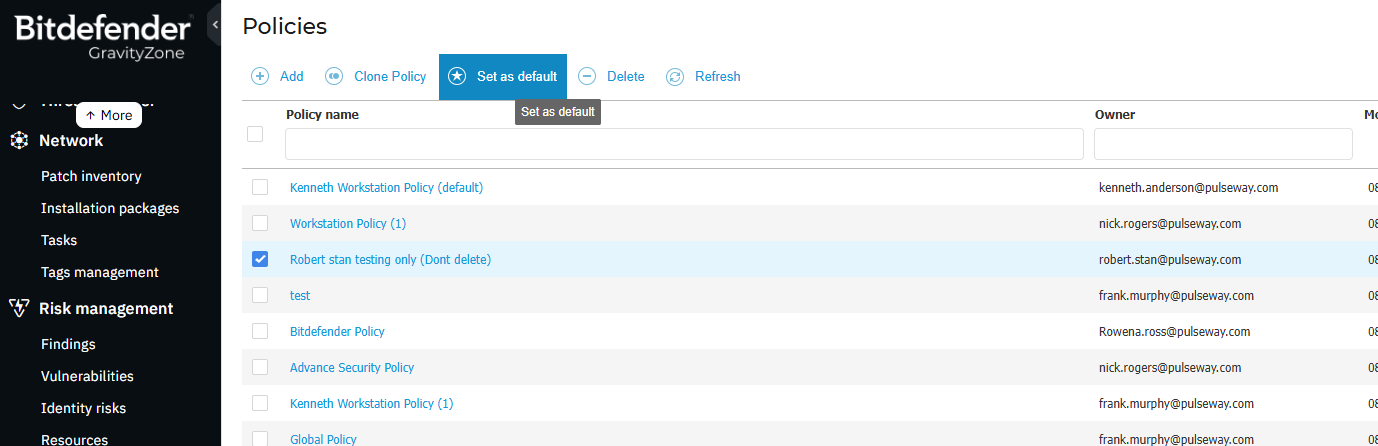Click the Risk management shield icon
This screenshot has width=1378, height=446.
point(19,308)
